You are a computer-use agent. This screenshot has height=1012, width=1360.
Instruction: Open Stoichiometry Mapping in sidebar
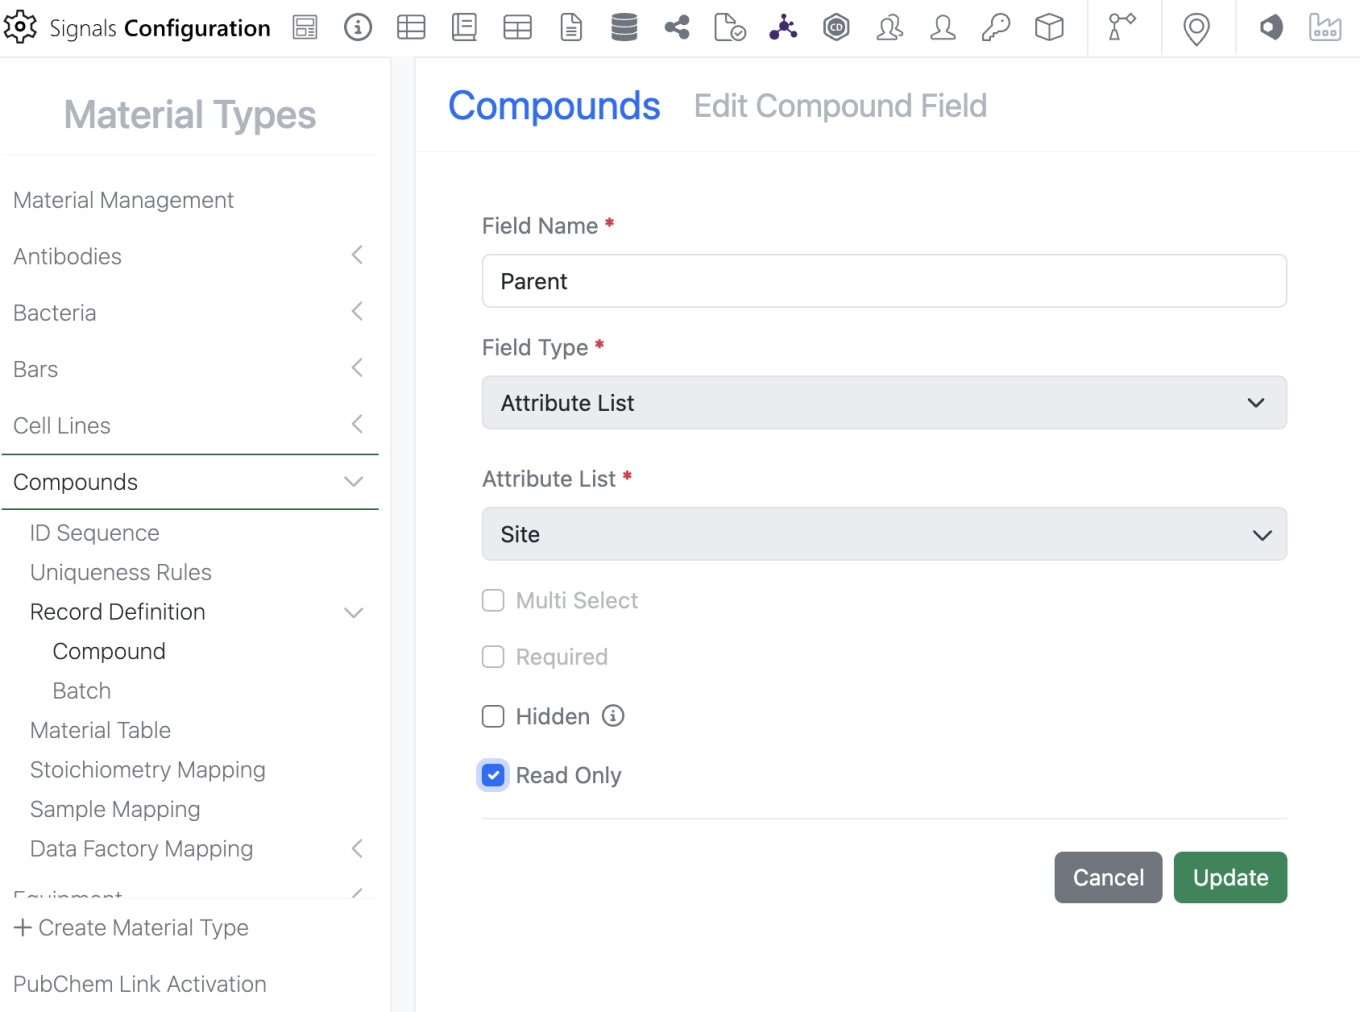(148, 770)
